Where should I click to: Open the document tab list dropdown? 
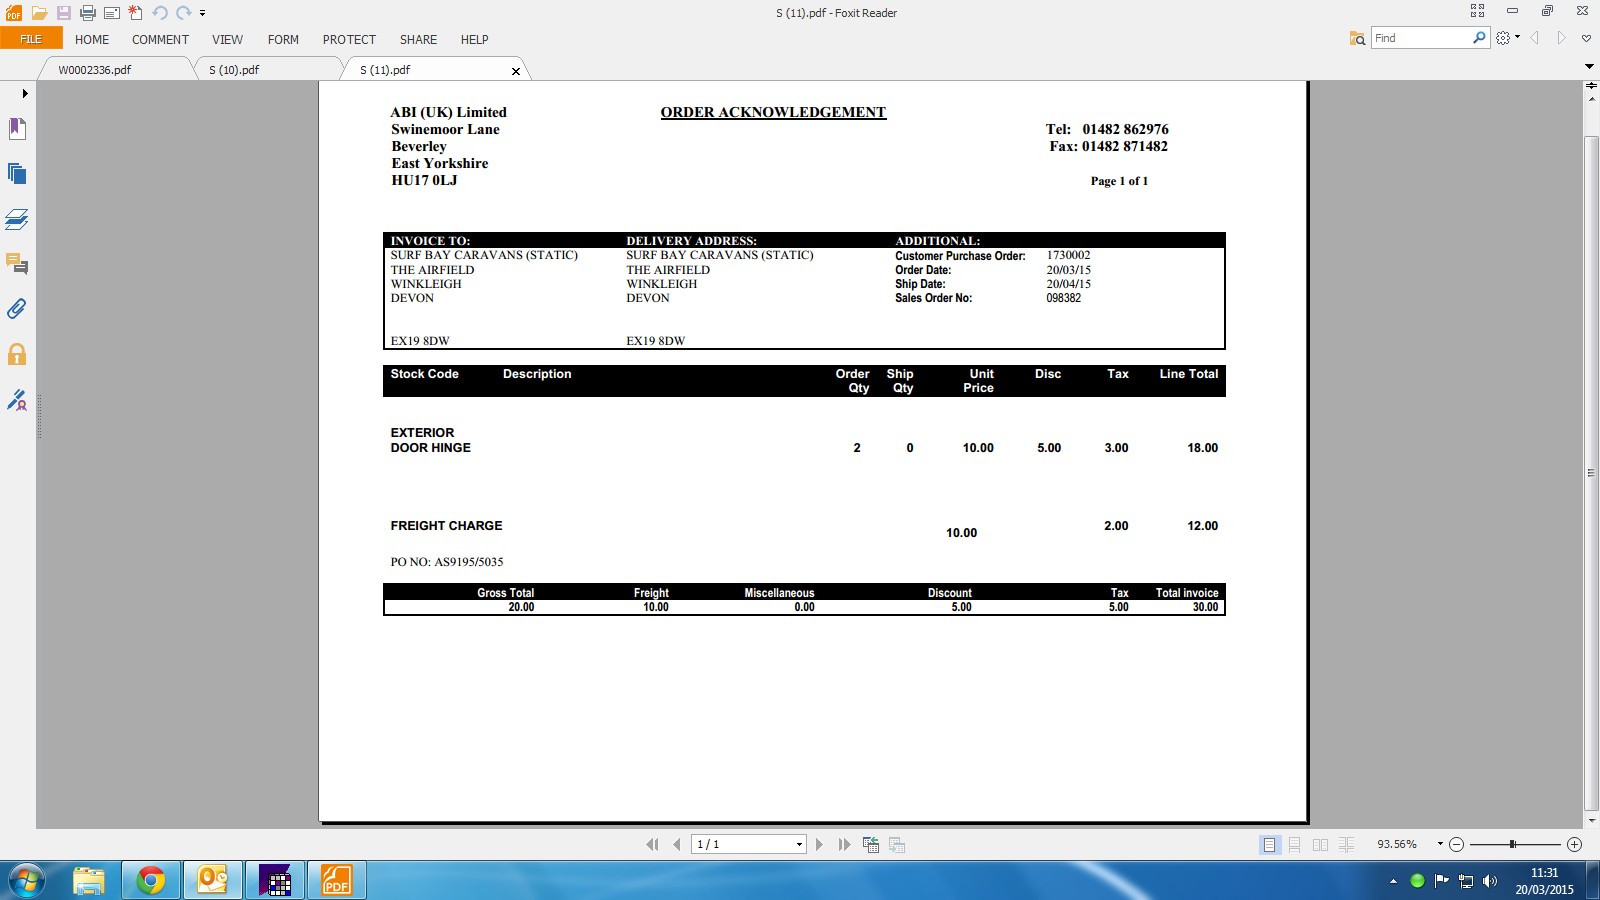tap(1589, 67)
